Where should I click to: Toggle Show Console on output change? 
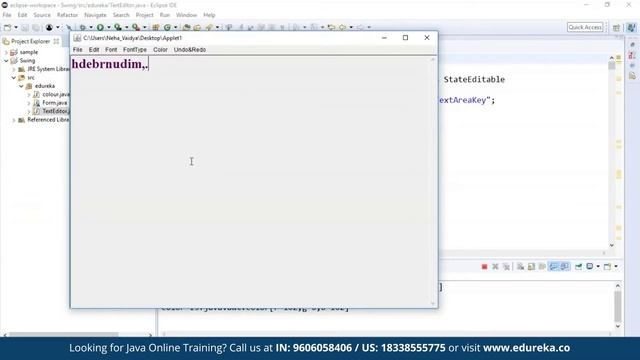coord(553,267)
